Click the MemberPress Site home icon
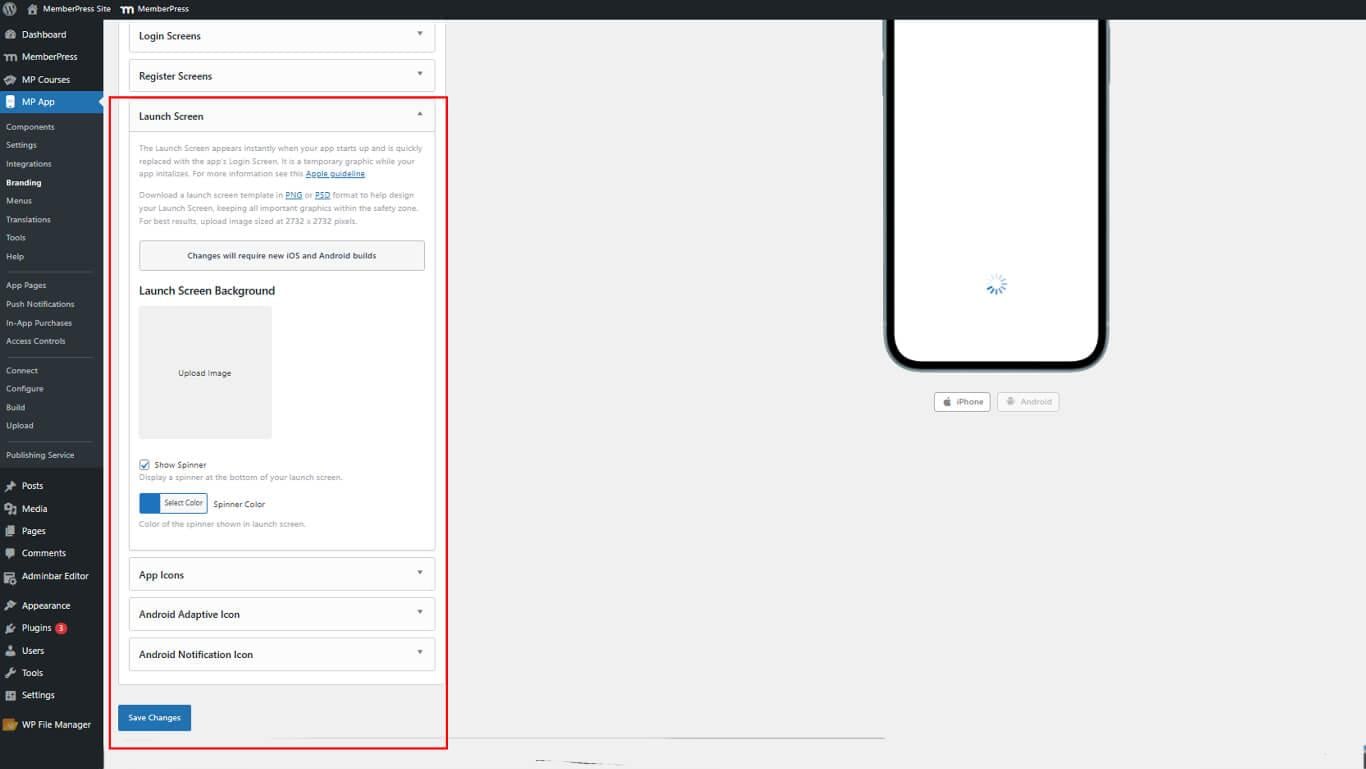Screen dimensions: 1366x769 (32, 9)
